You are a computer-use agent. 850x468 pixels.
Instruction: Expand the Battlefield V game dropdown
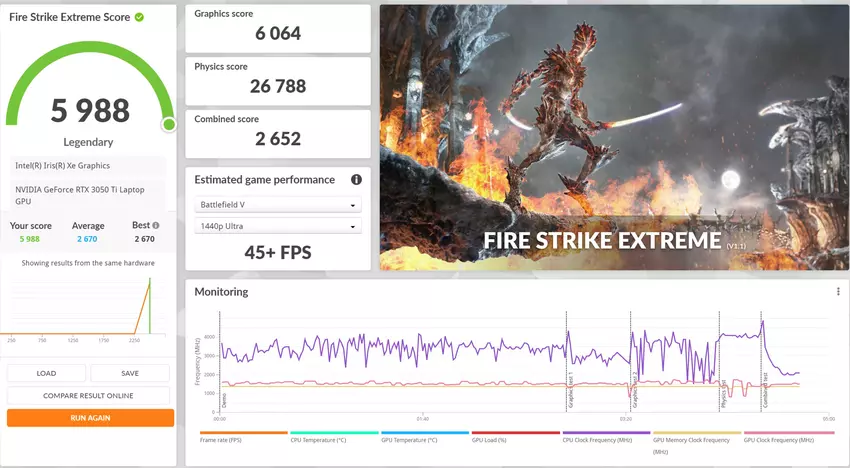pos(277,206)
